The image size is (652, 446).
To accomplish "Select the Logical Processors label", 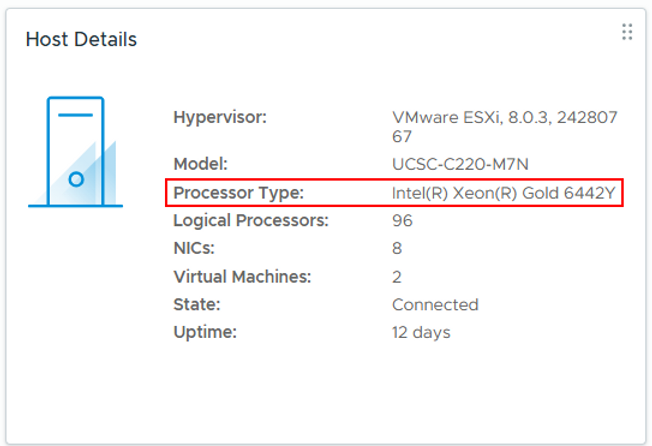I will point(251,220).
